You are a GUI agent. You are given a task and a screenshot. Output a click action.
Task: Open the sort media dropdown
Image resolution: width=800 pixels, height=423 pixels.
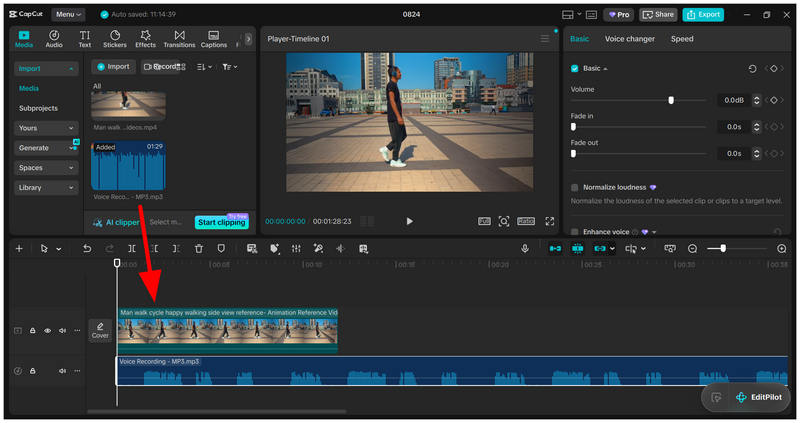click(204, 67)
